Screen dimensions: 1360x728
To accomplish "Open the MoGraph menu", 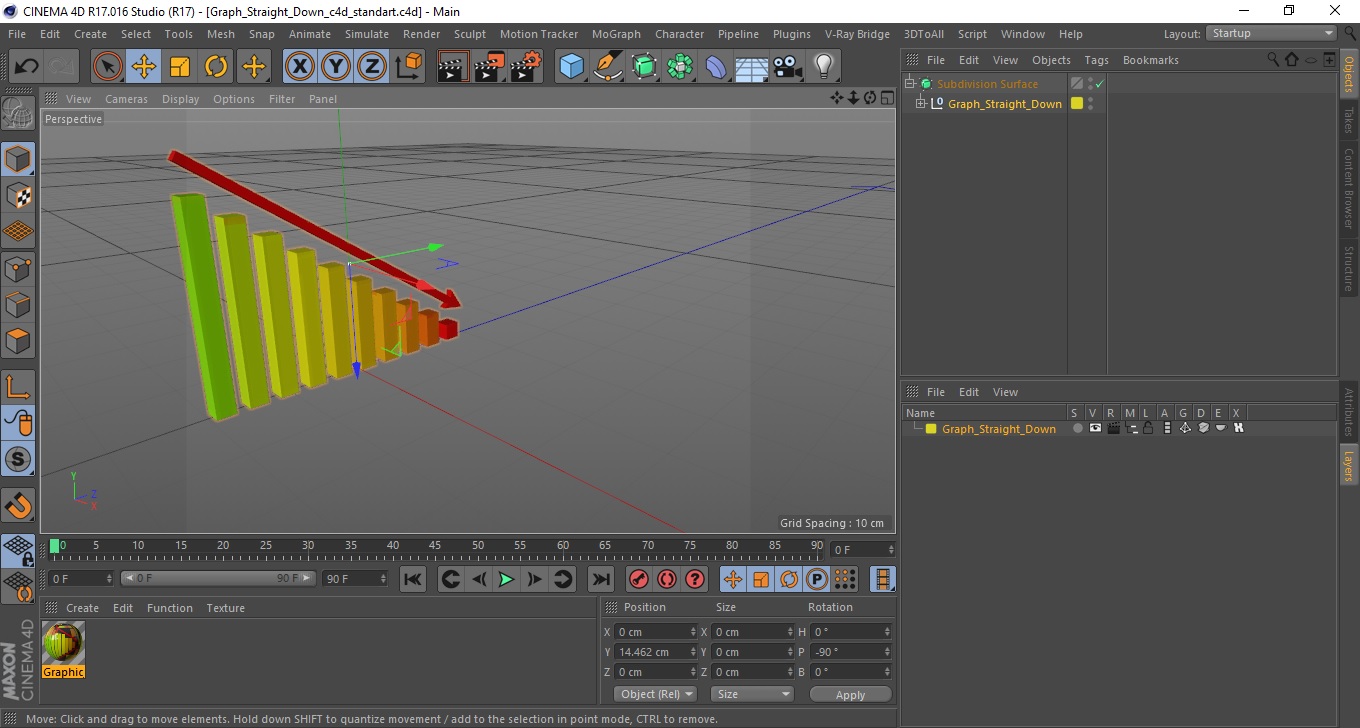I will (x=616, y=34).
